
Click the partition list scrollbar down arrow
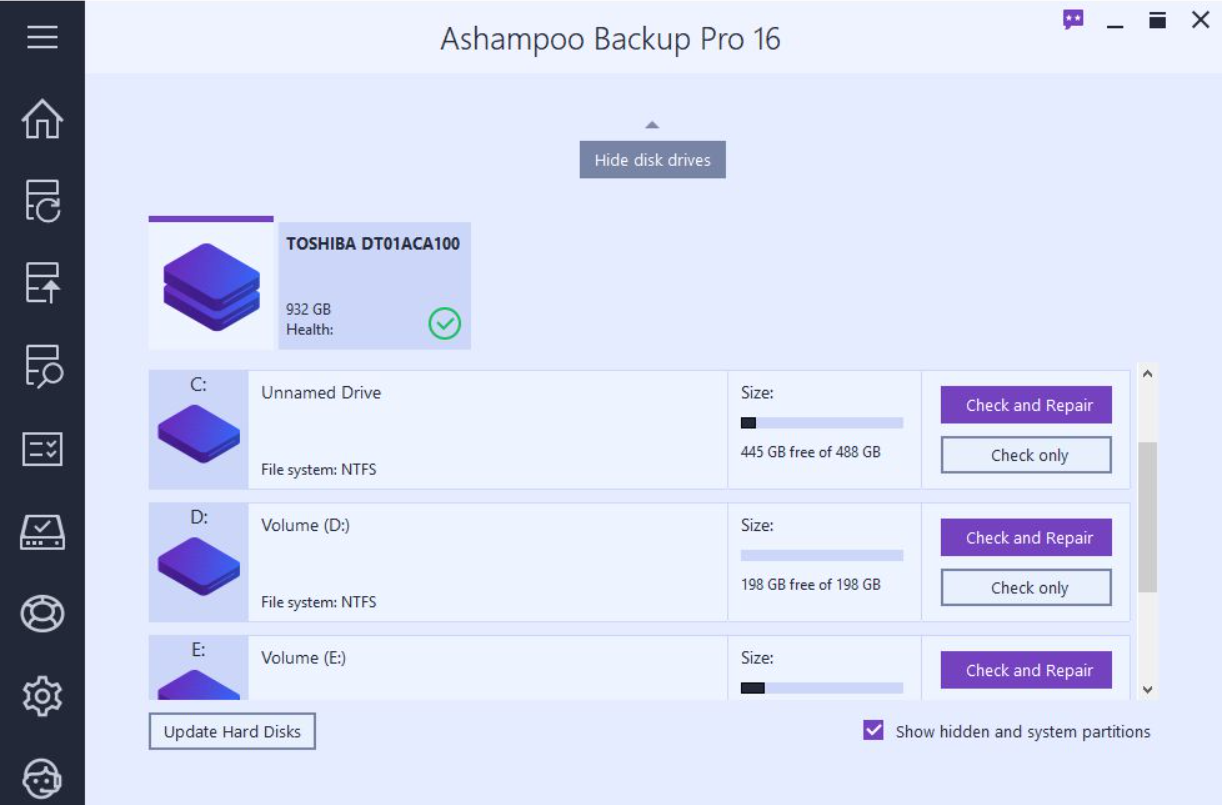[1147, 689]
